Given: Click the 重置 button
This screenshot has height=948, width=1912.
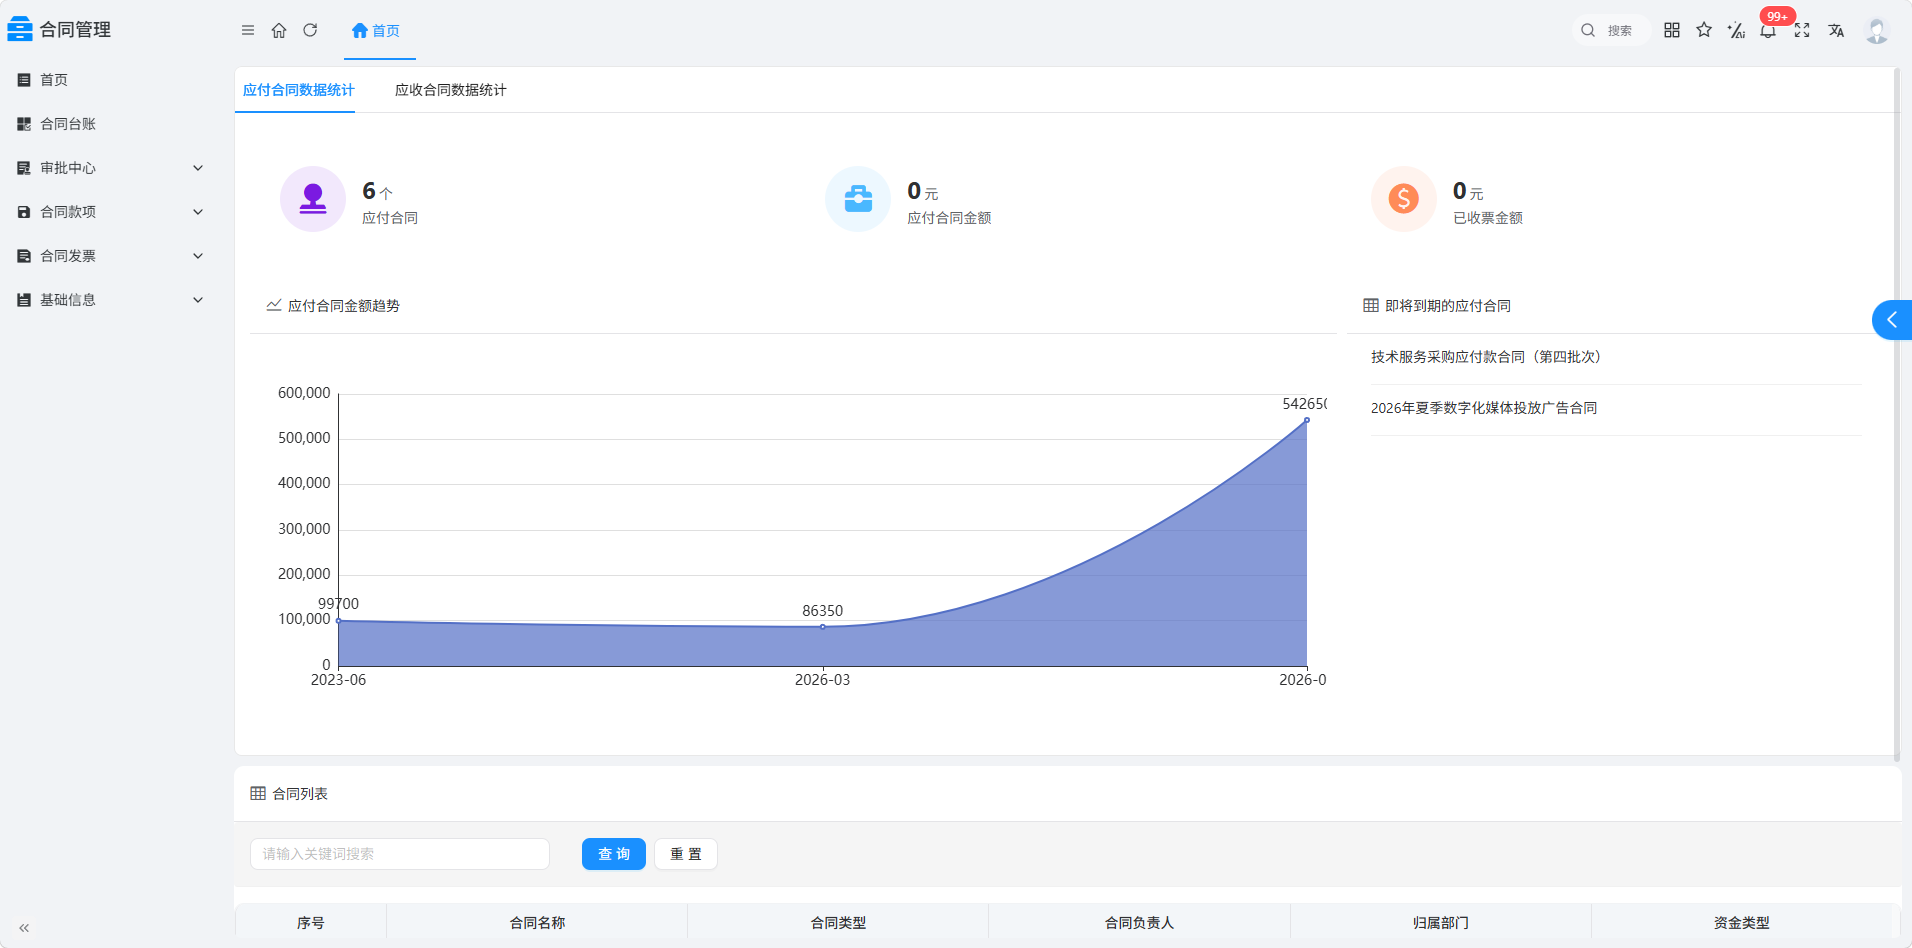Looking at the screenshot, I should 686,854.
